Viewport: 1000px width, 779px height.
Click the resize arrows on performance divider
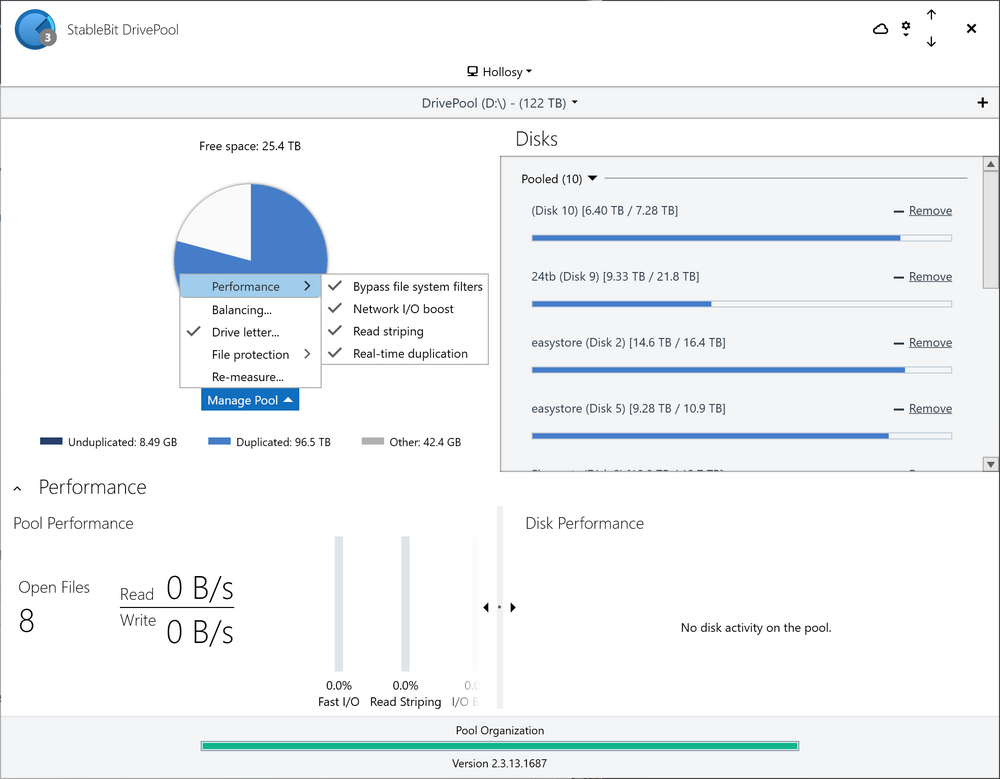(499, 607)
